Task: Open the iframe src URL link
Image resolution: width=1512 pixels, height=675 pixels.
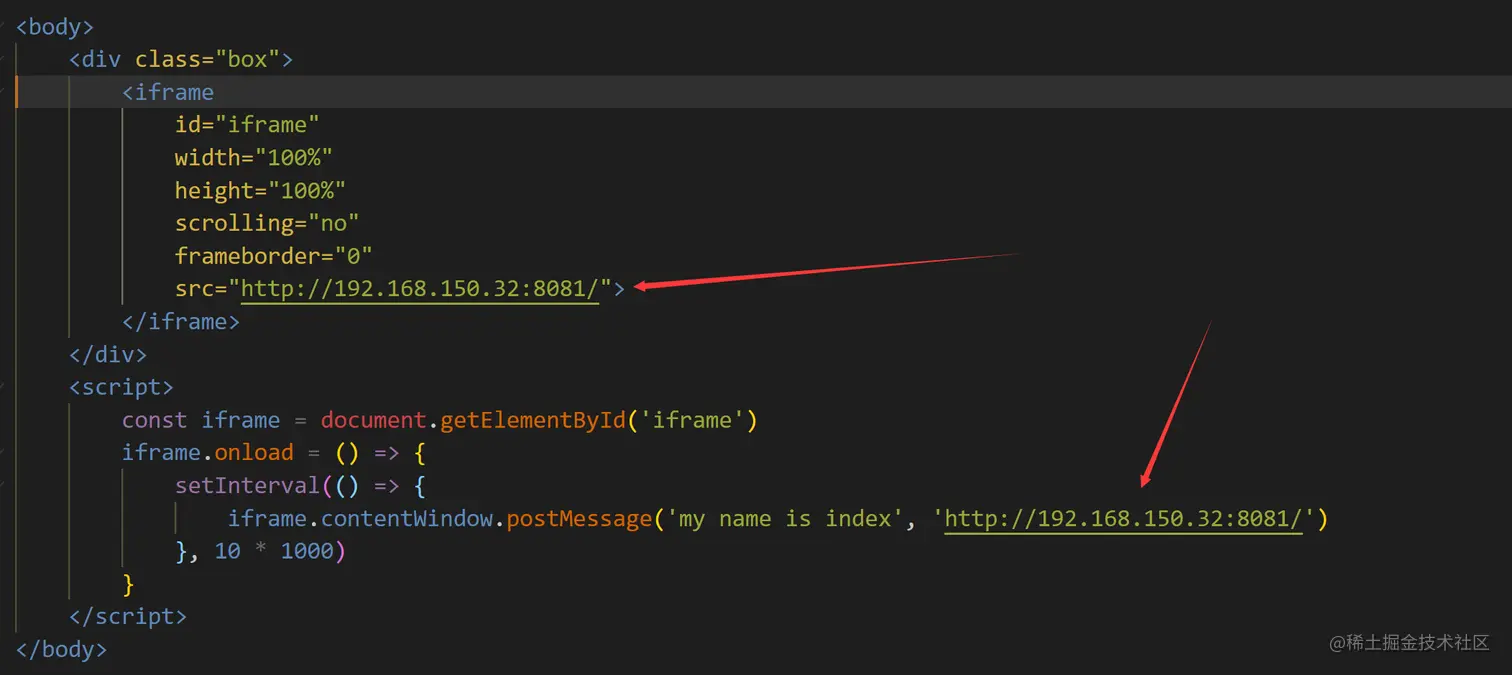Action: click(420, 288)
